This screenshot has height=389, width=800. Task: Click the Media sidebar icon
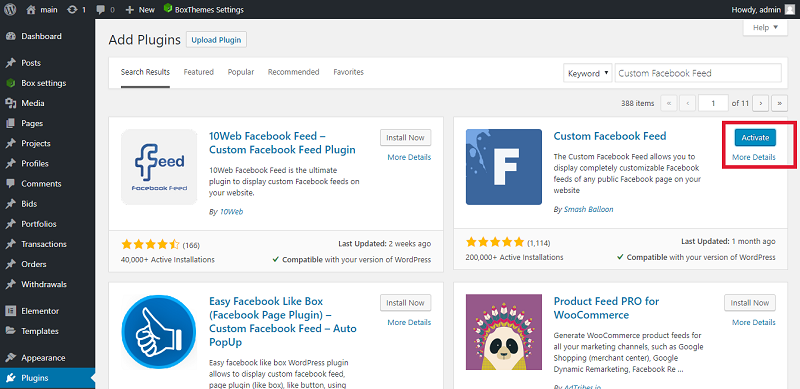[x=10, y=103]
